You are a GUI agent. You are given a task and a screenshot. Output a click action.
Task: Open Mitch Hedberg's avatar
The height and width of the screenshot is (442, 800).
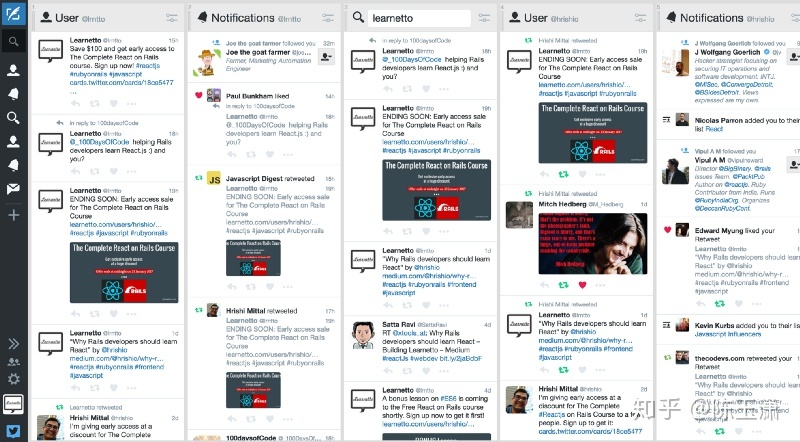(x=519, y=215)
